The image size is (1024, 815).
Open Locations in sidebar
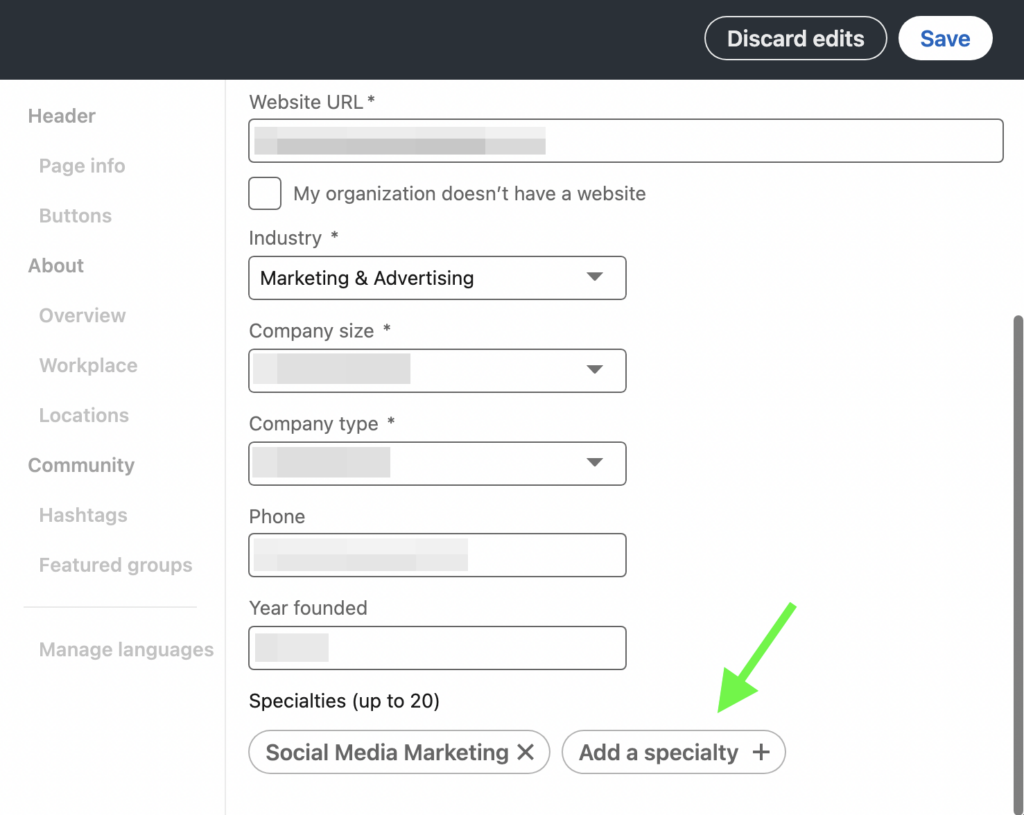point(84,415)
